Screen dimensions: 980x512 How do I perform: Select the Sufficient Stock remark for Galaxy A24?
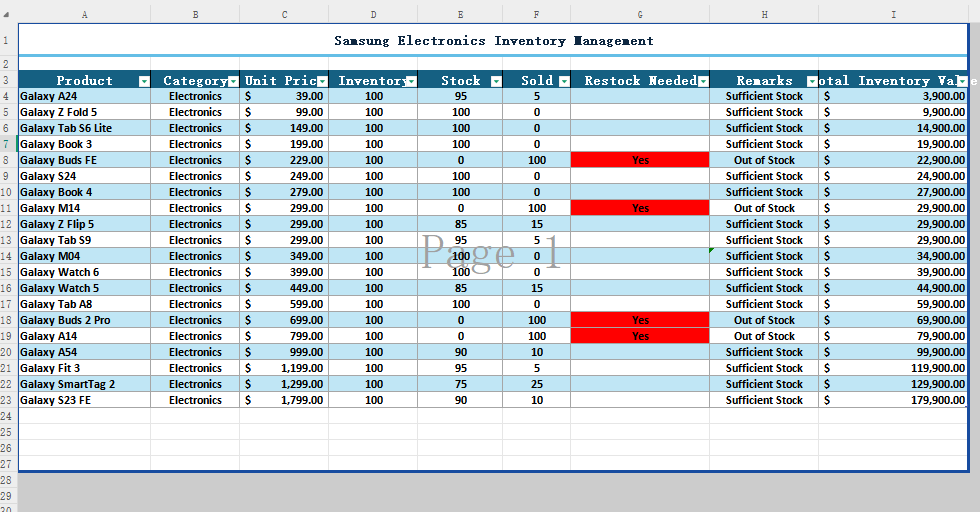(x=764, y=96)
